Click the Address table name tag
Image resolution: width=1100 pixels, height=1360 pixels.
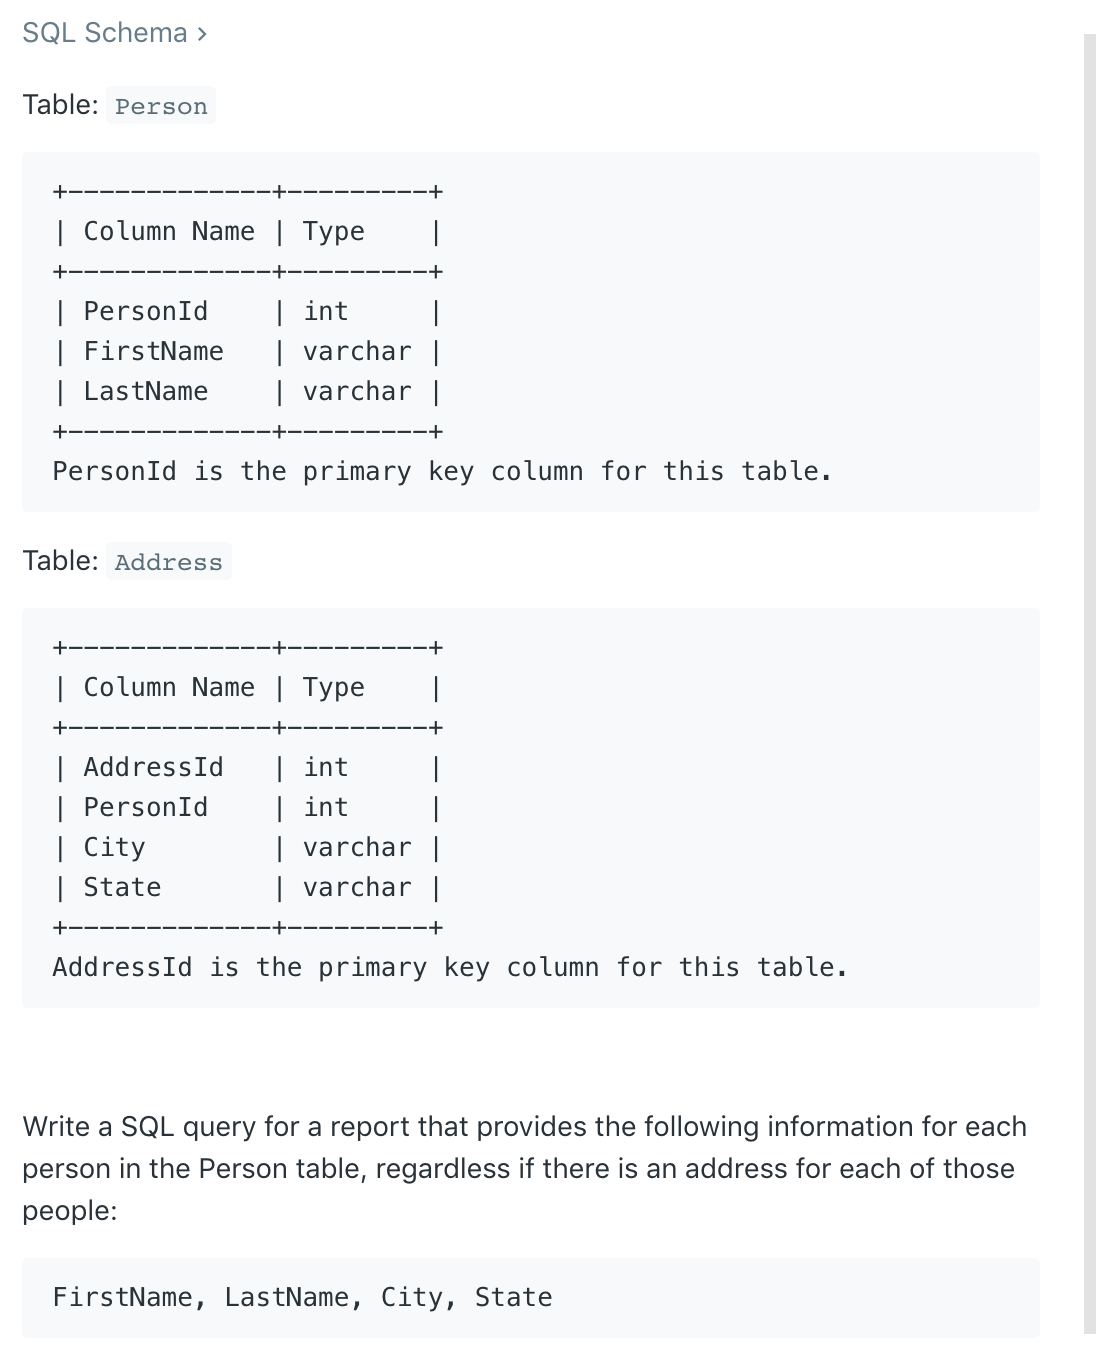click(169, 562)
